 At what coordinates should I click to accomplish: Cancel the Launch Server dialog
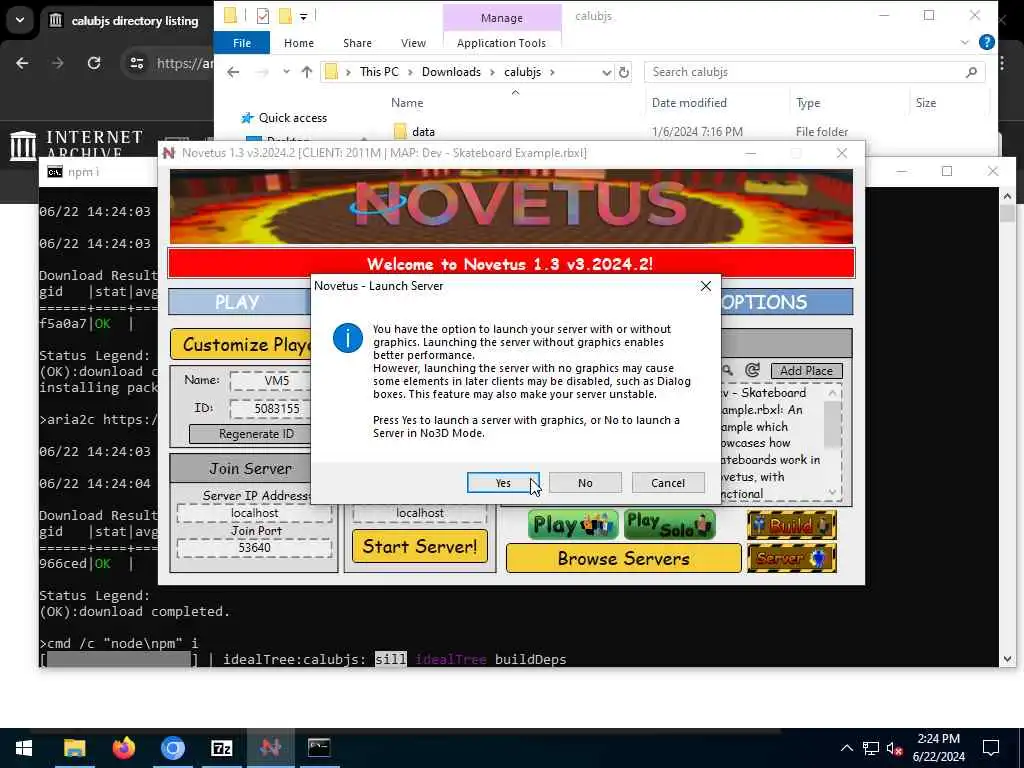point(667,483)
